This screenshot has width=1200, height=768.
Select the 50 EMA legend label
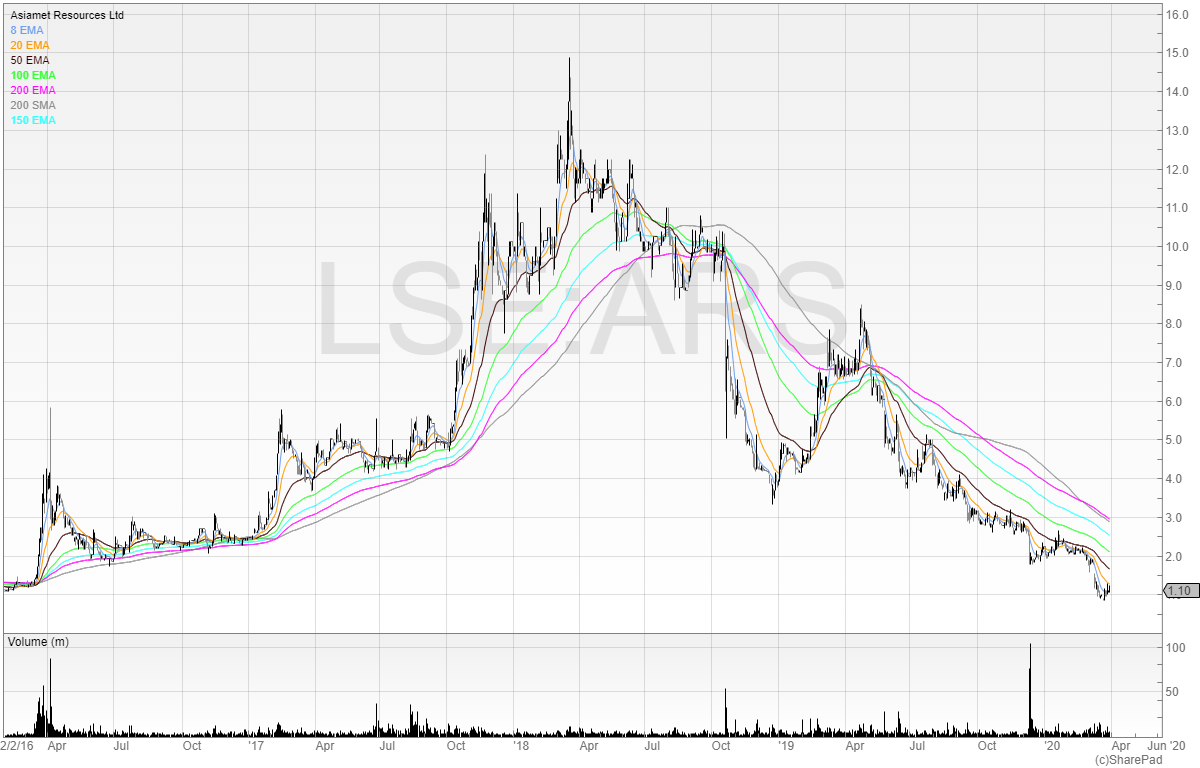coord(30,61)
